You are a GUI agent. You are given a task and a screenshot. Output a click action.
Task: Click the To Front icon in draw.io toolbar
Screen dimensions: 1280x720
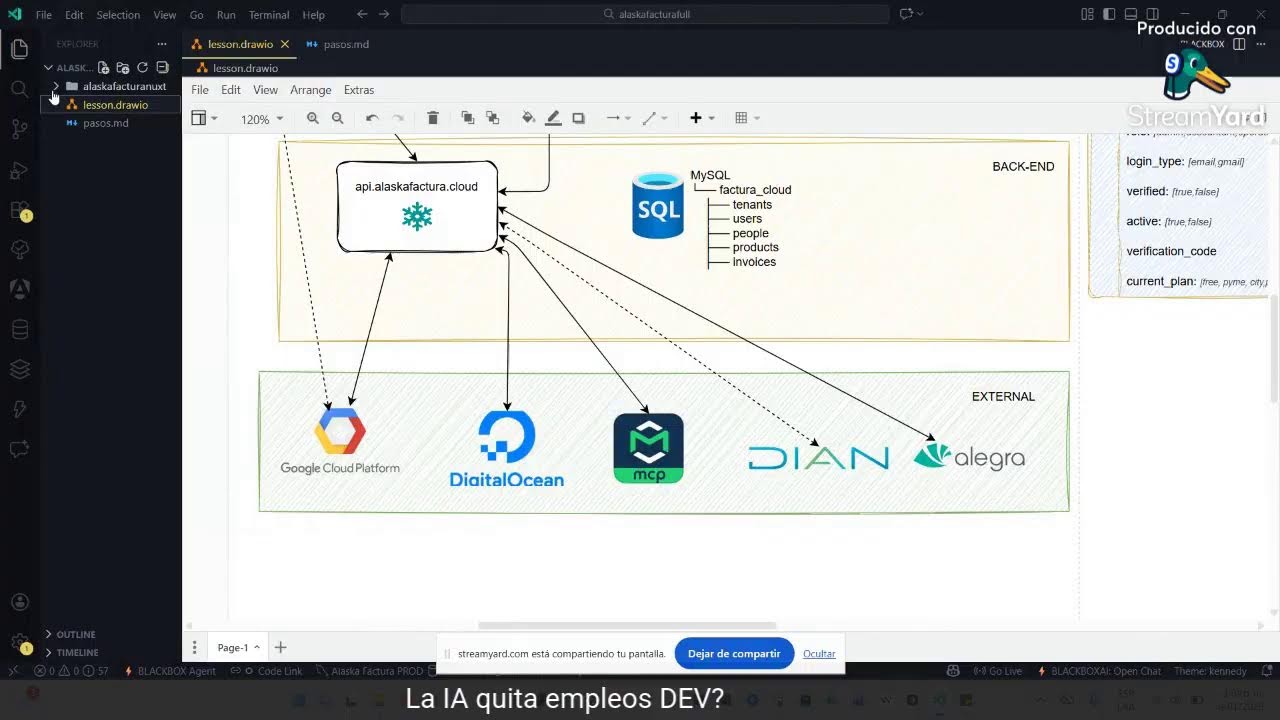pyautogui.click(x=467, y=118)
